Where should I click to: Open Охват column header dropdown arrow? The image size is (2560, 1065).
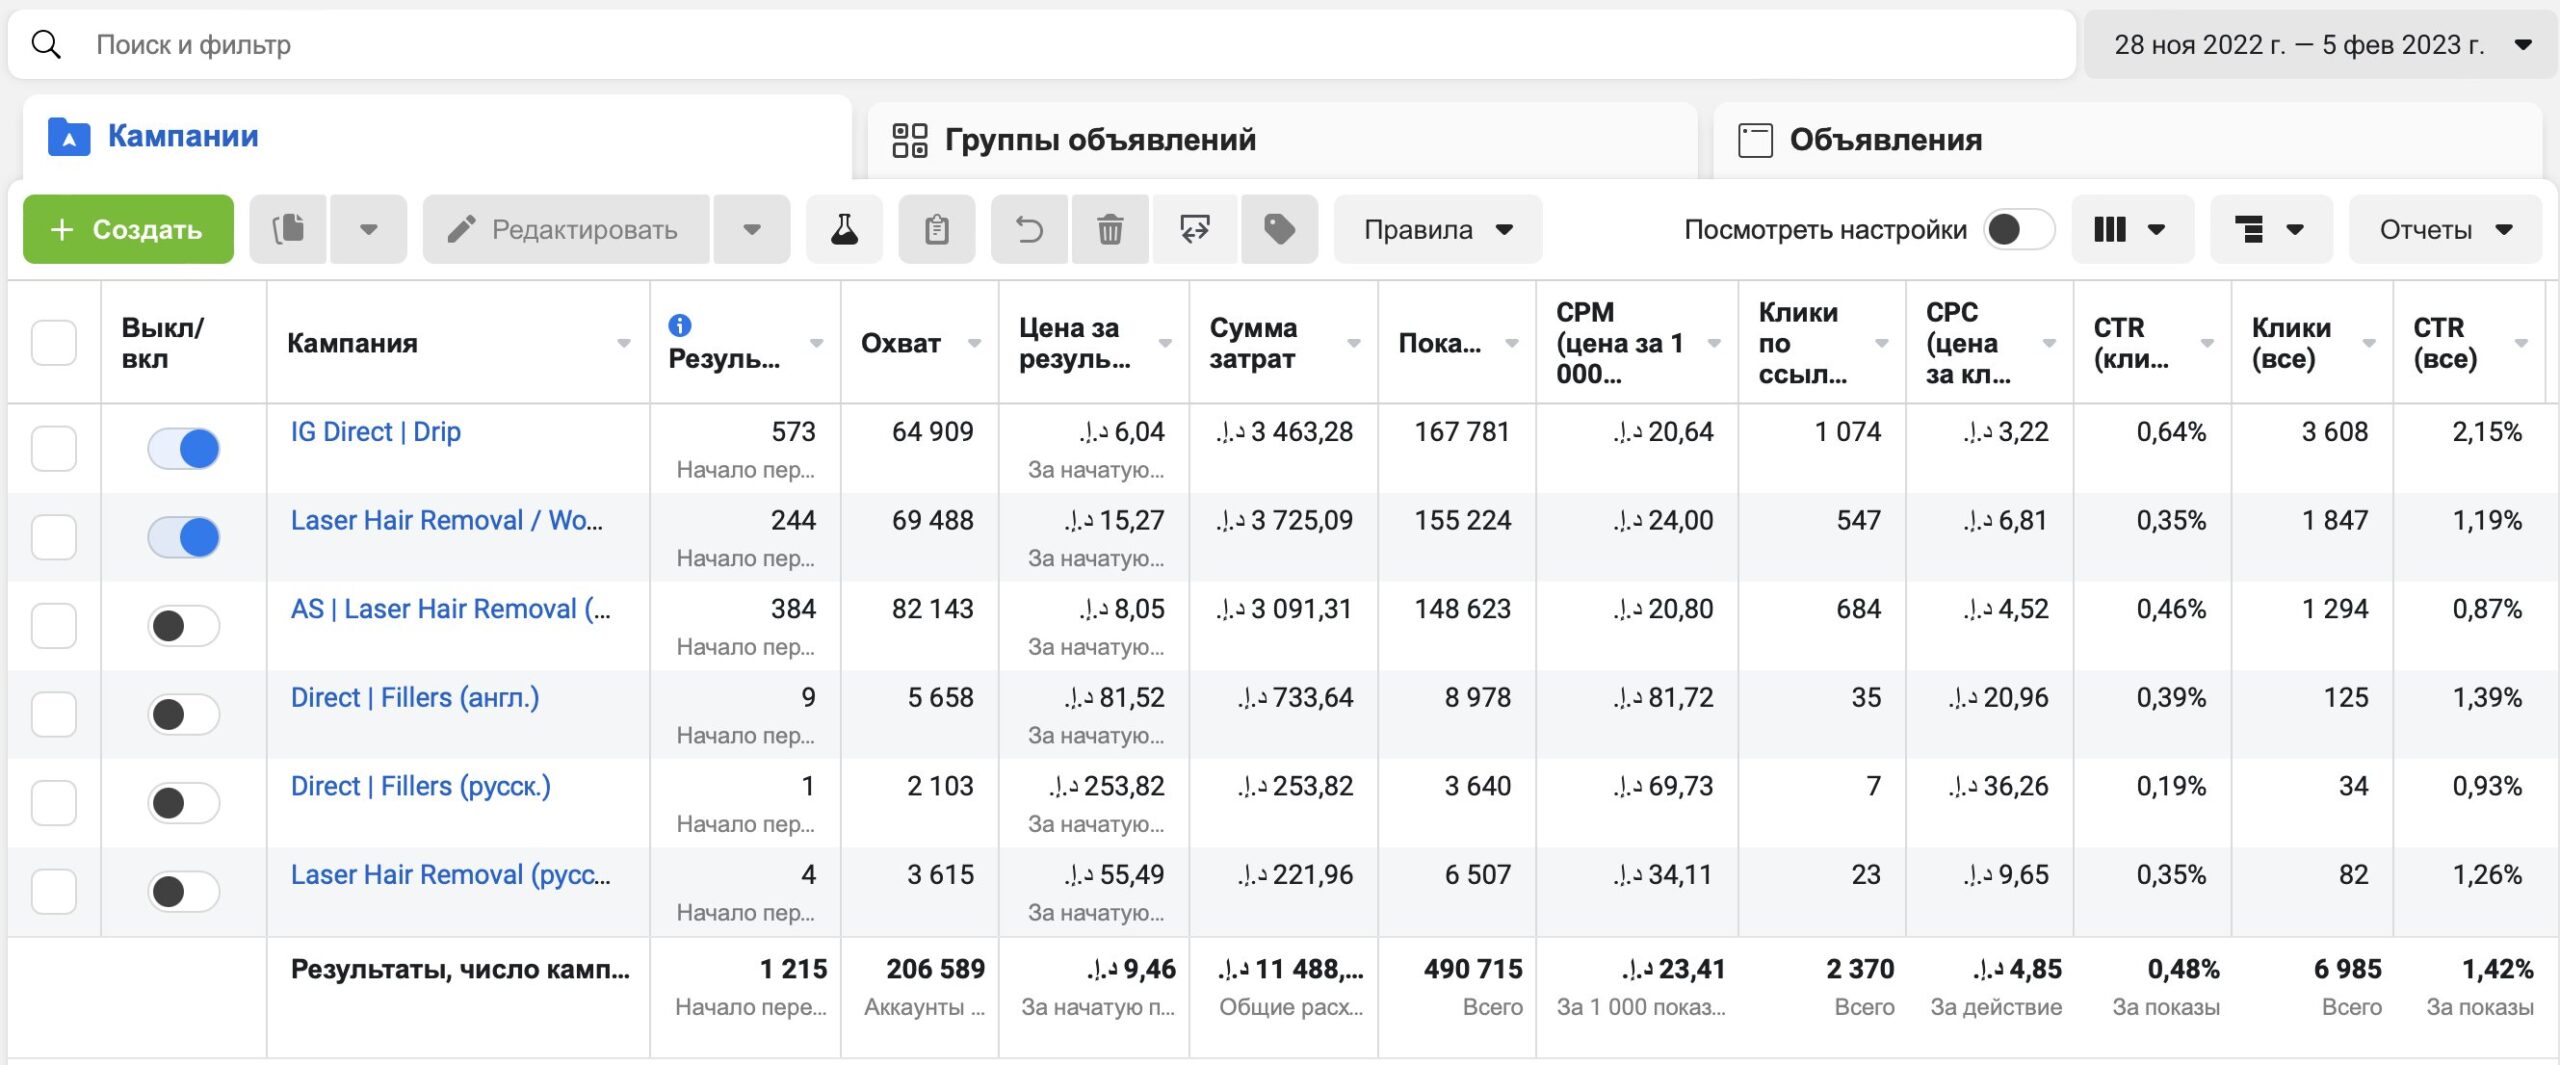(974, 343)
